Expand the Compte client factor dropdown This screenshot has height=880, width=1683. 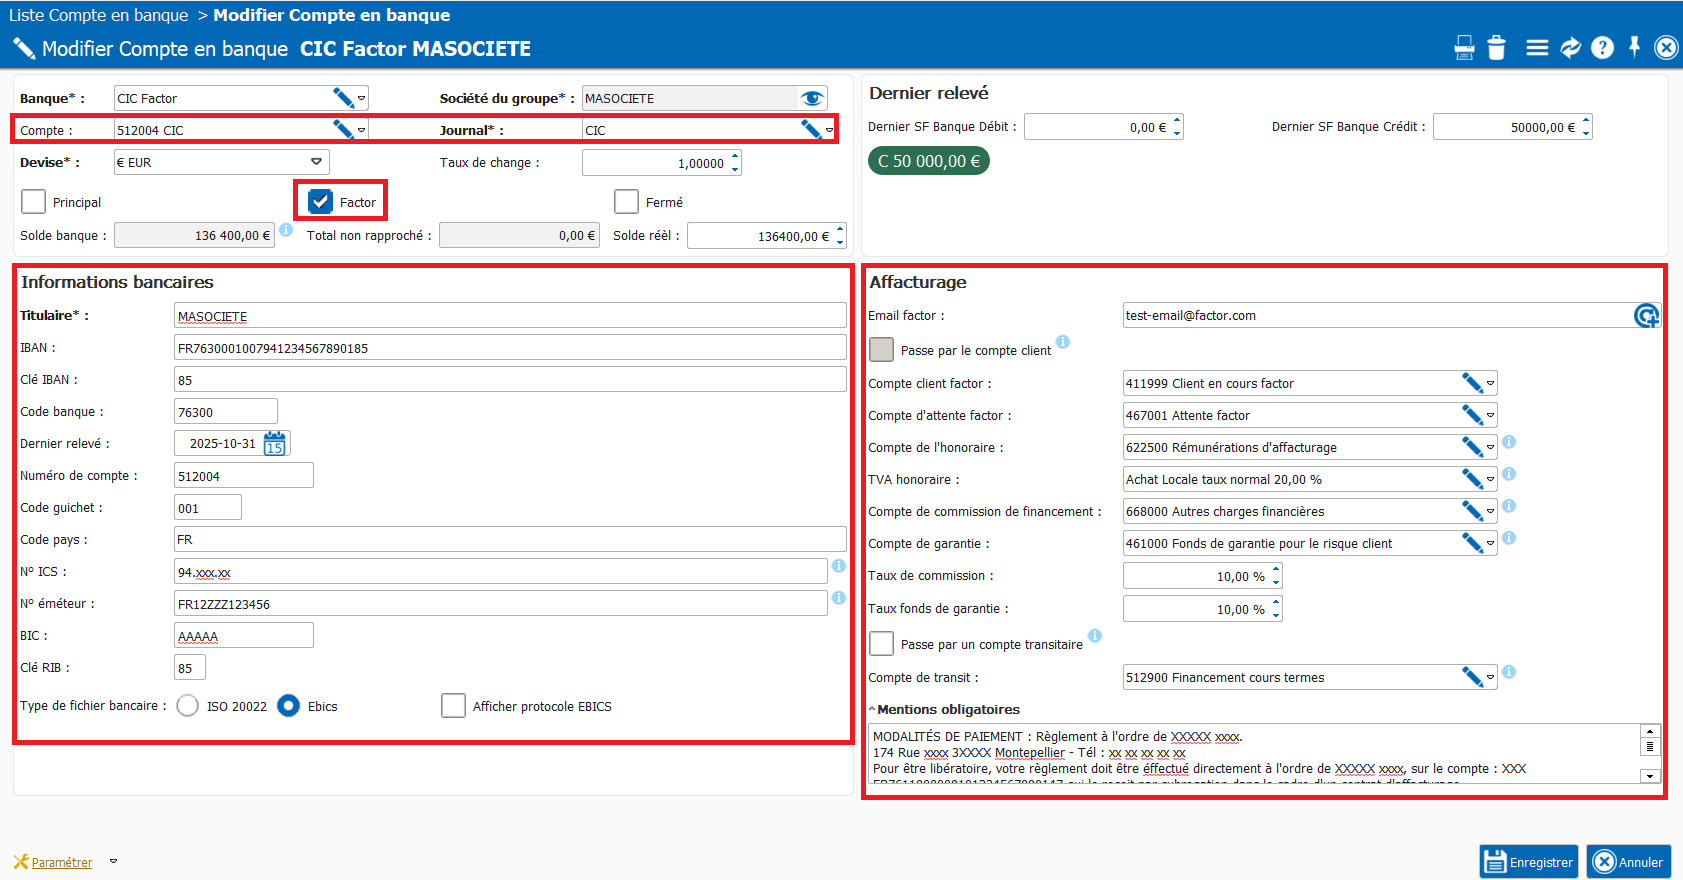click(x=1490, y=384)
